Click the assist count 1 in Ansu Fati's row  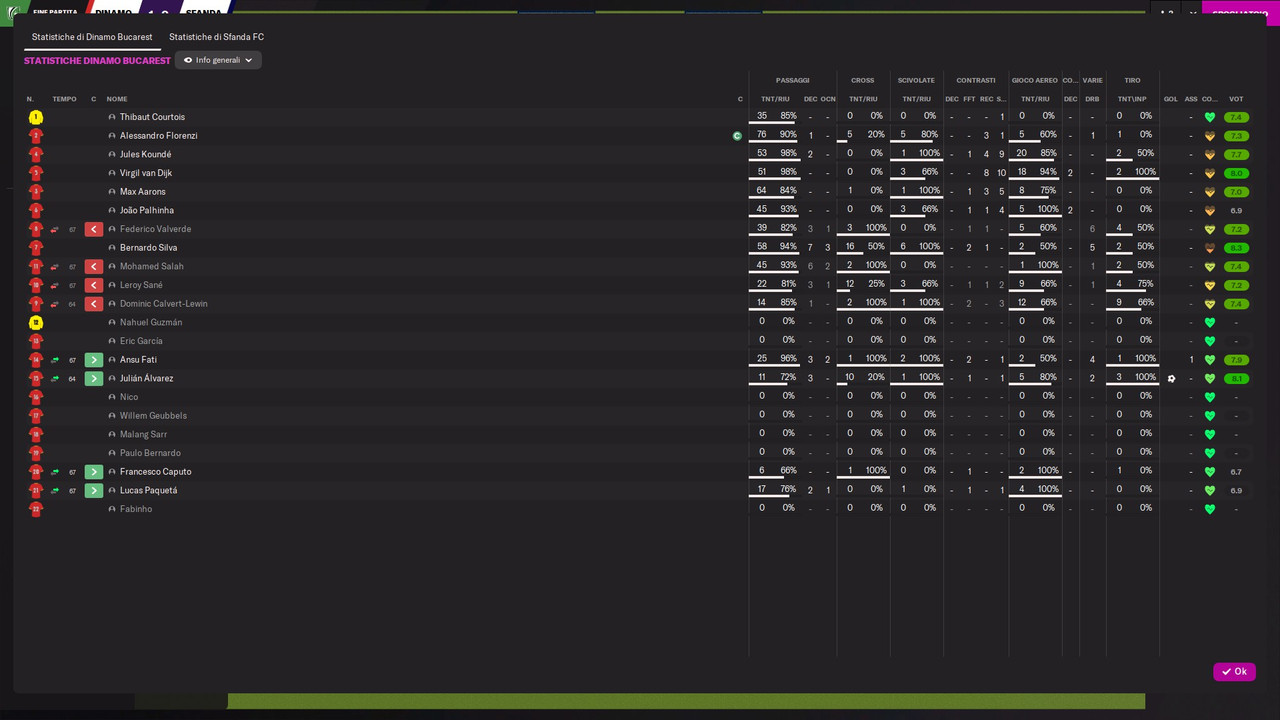(x=1191, y=360)
